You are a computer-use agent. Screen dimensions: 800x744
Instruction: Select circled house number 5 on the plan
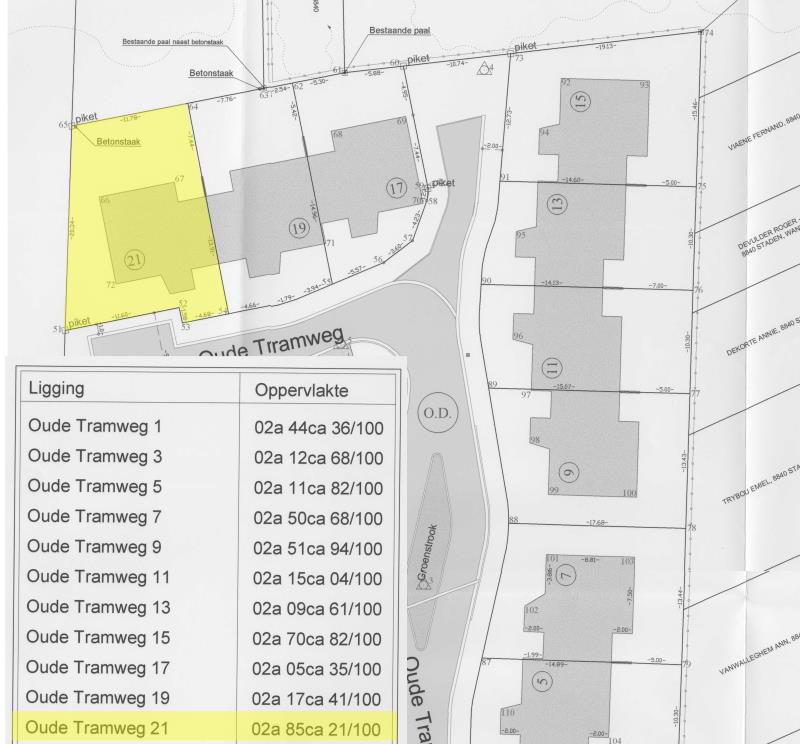click(542, 680)
